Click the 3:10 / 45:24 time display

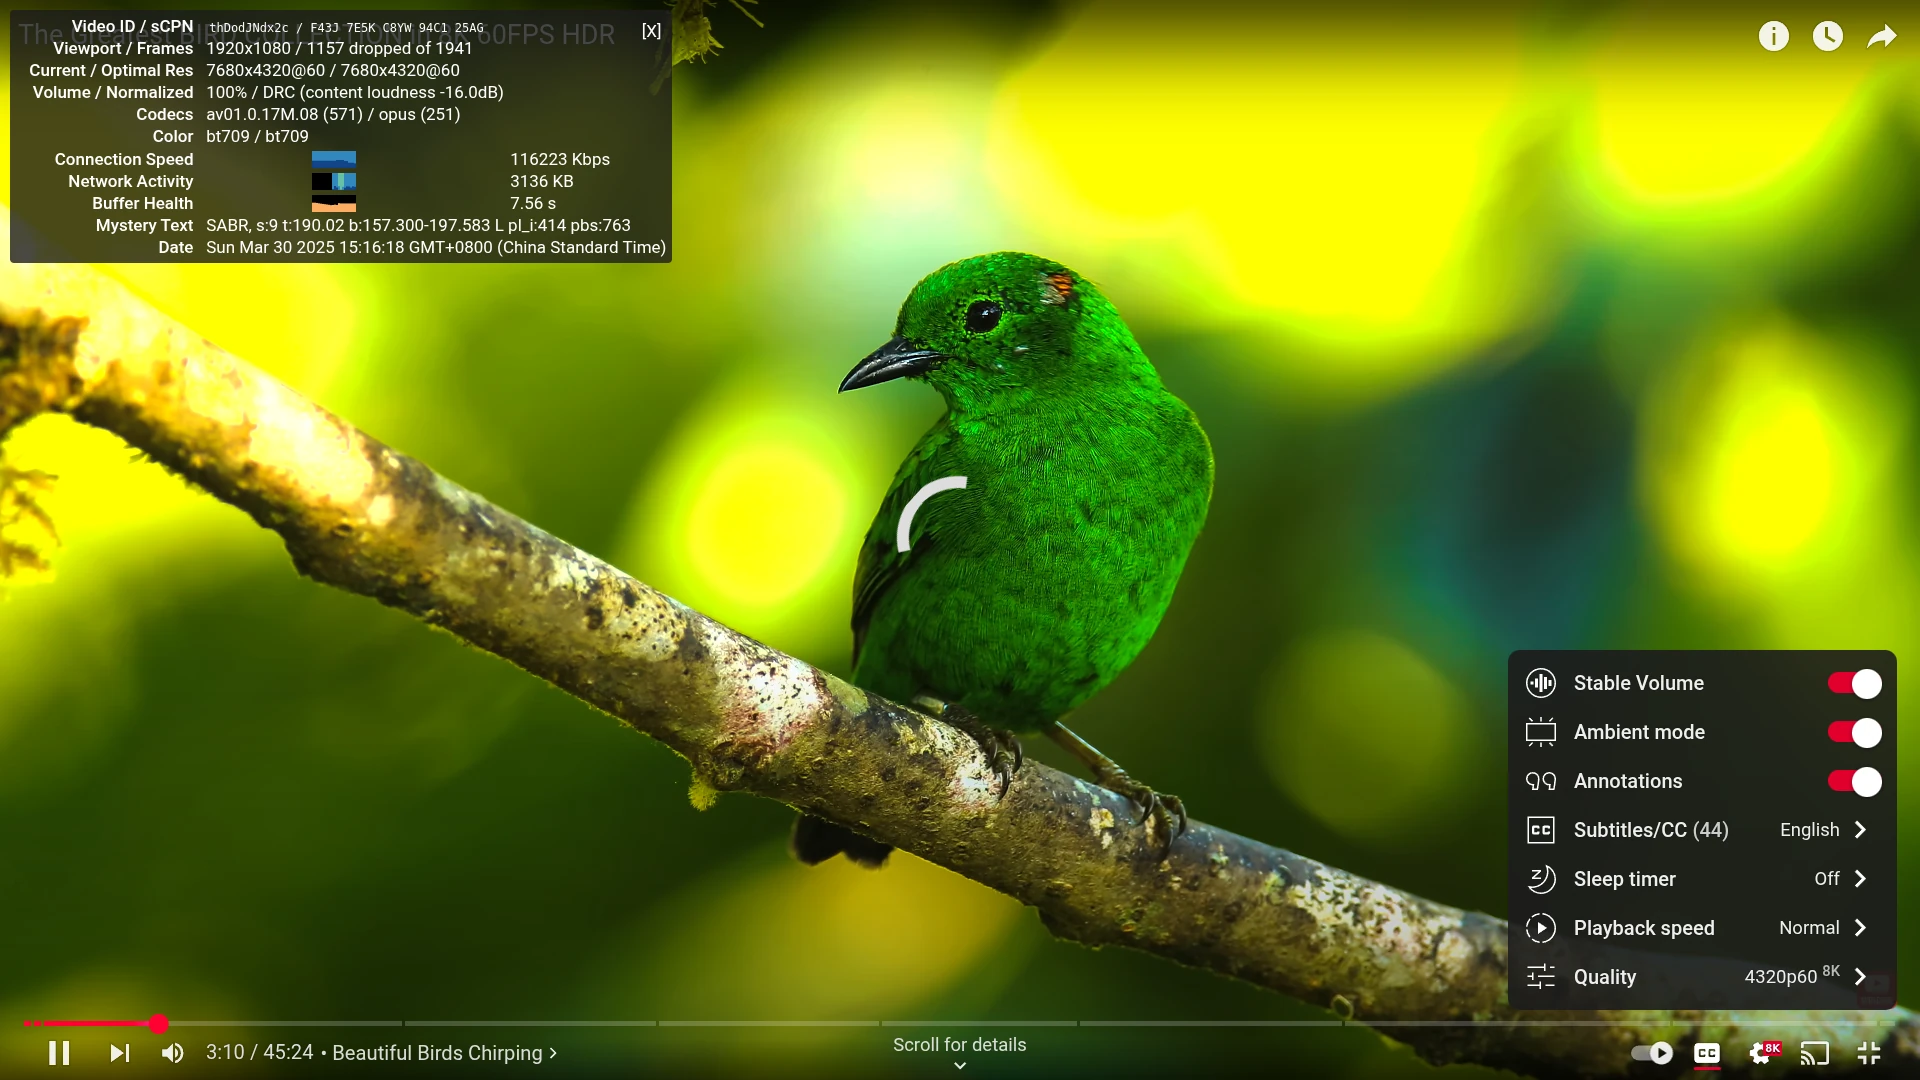(259, 1053)
